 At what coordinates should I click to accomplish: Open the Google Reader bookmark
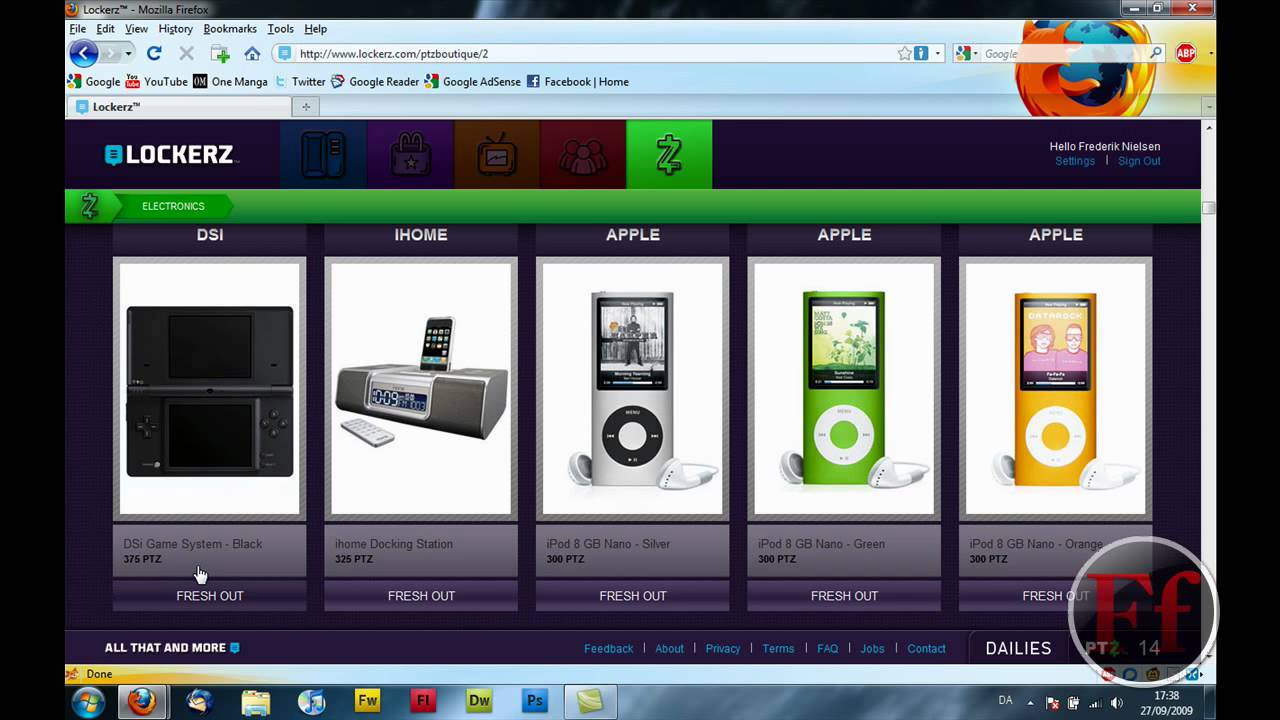click(375, 82)
